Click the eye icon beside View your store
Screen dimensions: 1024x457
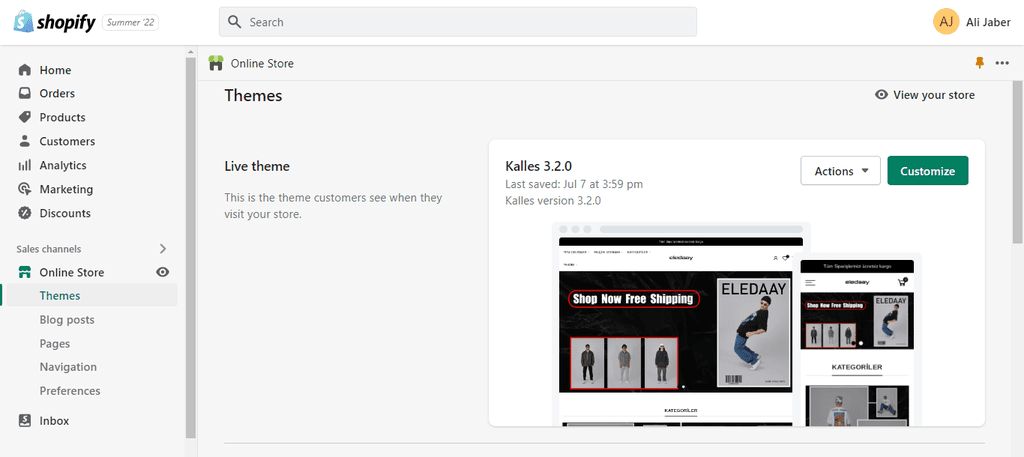coord(882,95)
